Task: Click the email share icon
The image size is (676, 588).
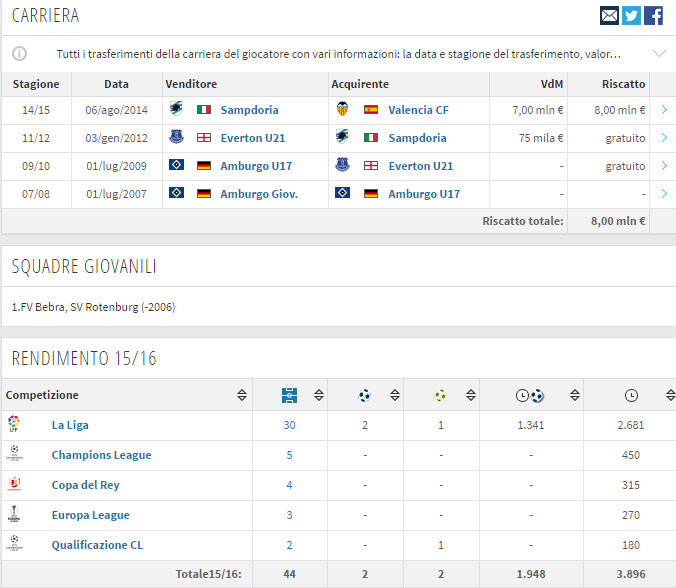Action: tap(609, 15)
